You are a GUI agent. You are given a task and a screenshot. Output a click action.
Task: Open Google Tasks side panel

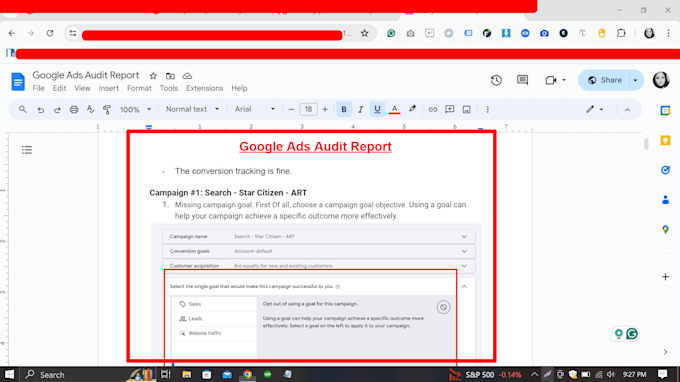point(665,170)
